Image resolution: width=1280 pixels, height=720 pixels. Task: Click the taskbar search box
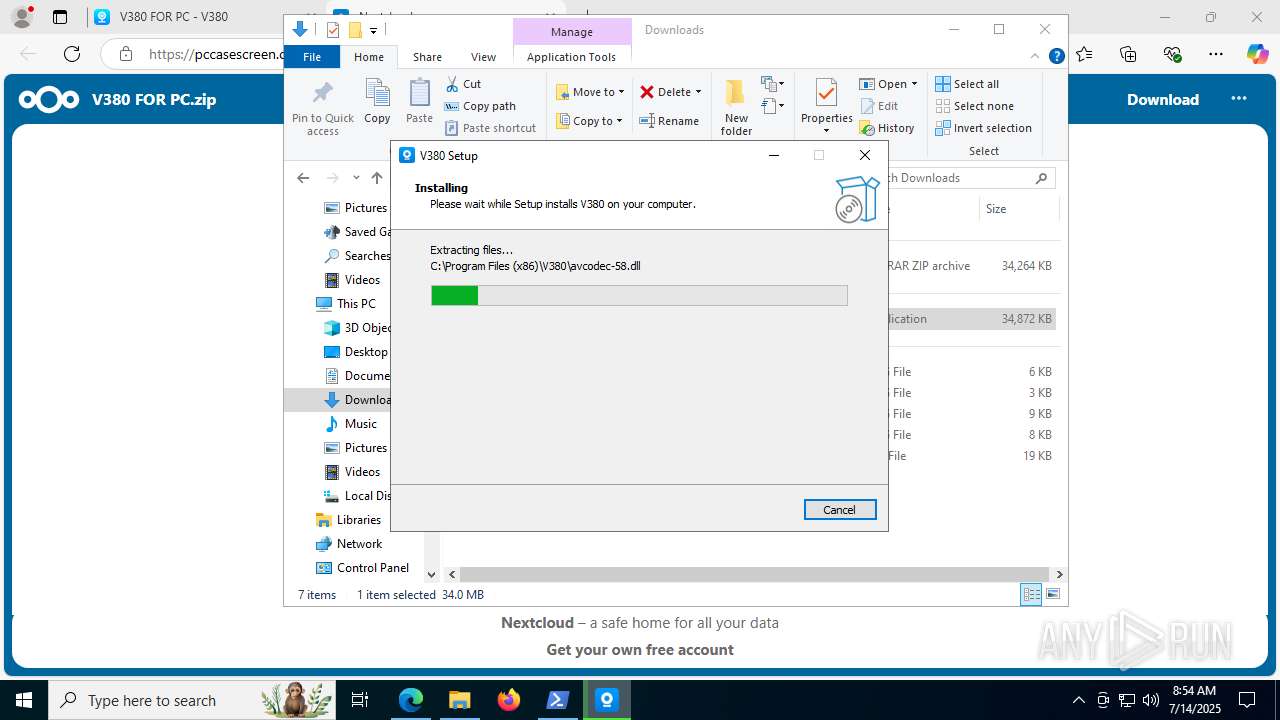(192, 700)
